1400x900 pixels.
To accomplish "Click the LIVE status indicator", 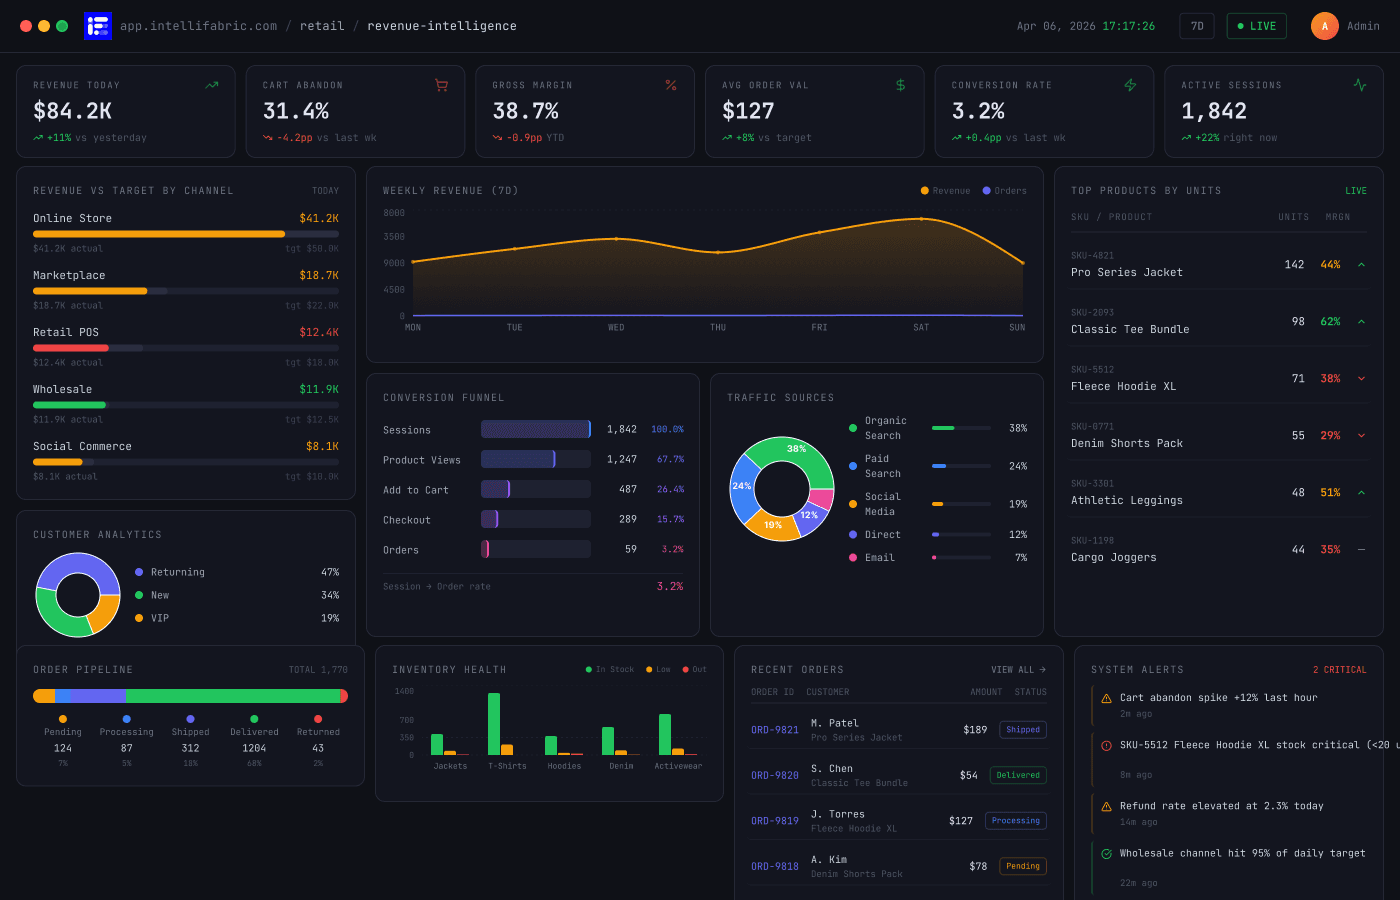I will (x=1256, y=25).
